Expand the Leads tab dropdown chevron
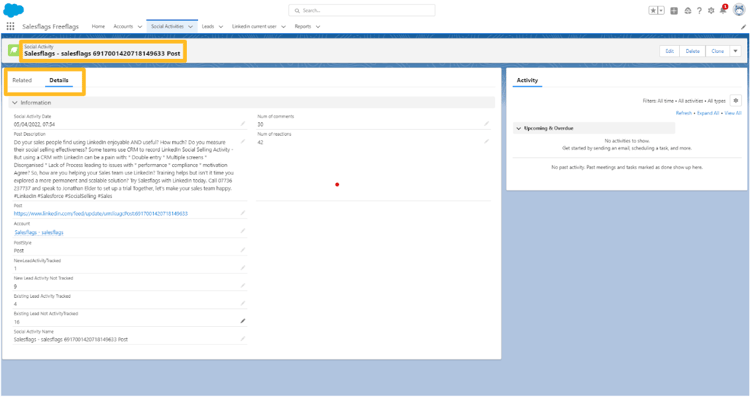The width and height of the screenshot is (750, 397). click(221, 27)
